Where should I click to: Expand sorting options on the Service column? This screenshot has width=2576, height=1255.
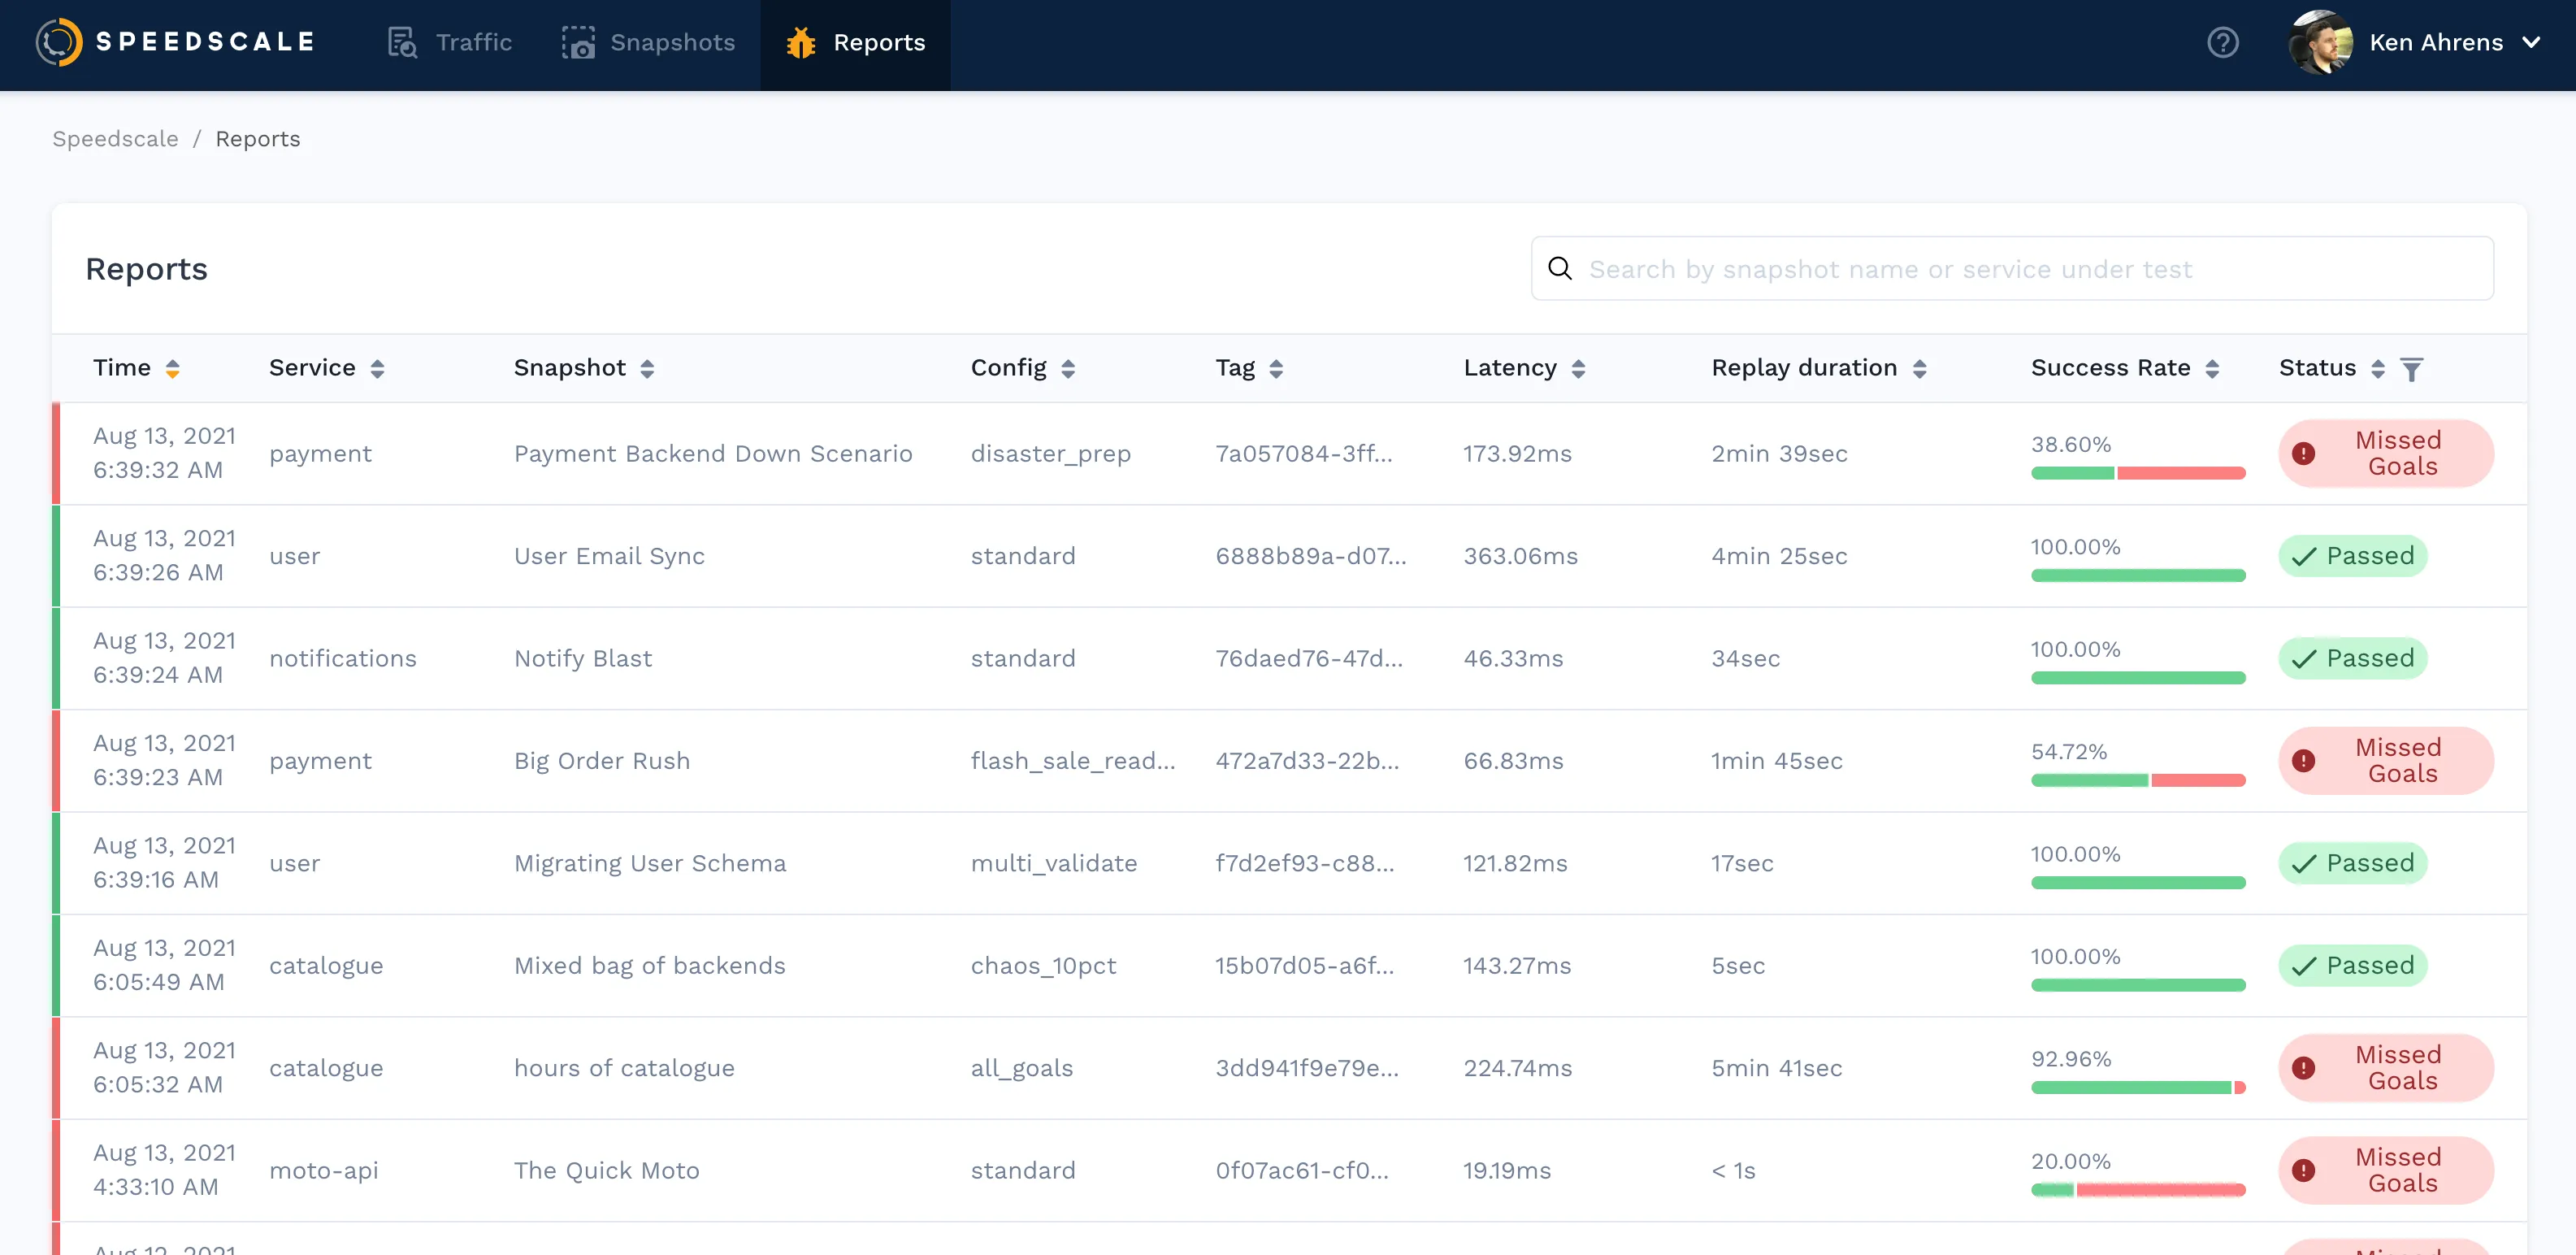377,368
